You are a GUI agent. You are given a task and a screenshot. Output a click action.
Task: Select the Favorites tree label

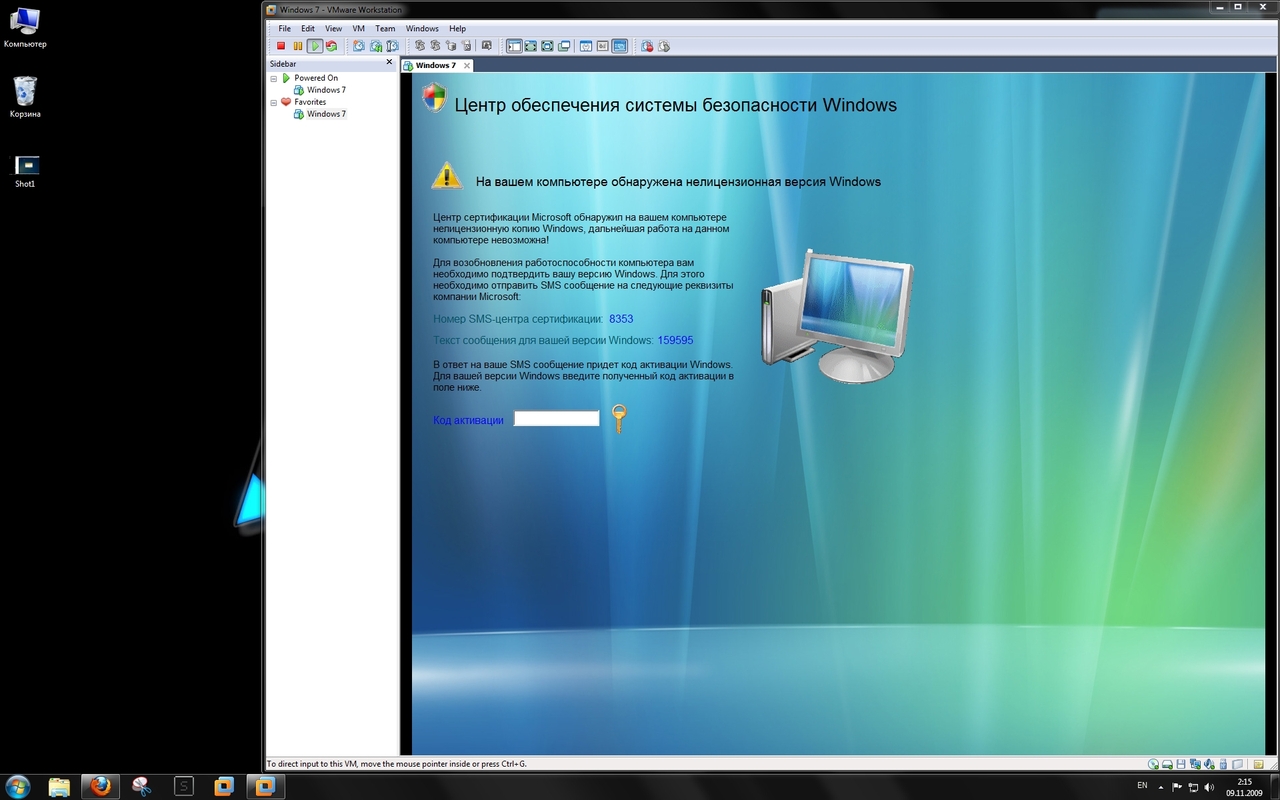(310, 102)
